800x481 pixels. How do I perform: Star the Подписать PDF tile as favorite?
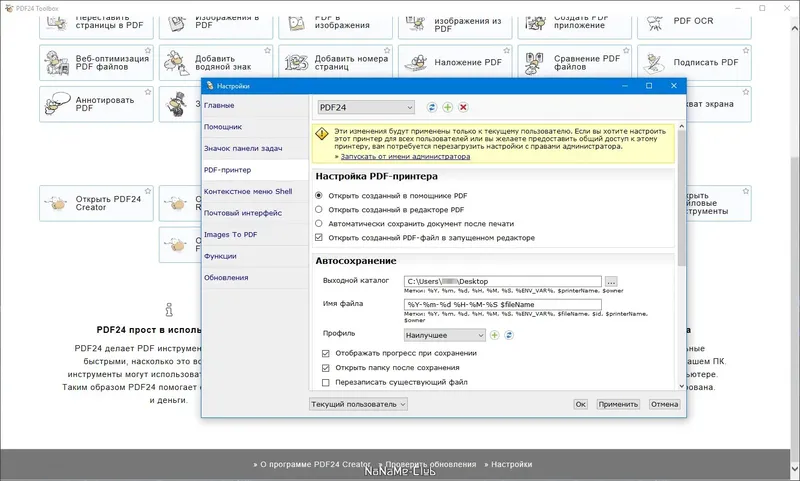point(746,50)
